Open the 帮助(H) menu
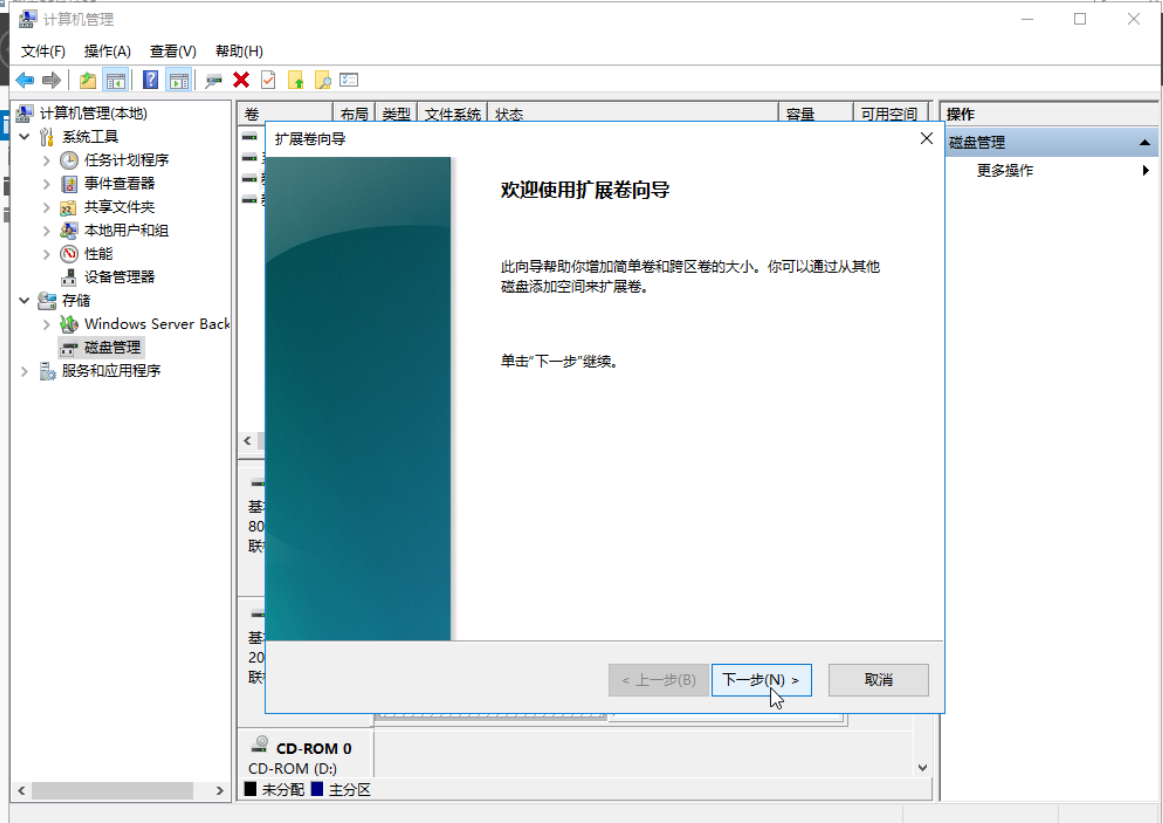Screen dimensions: 1163x823 (239, 51)
